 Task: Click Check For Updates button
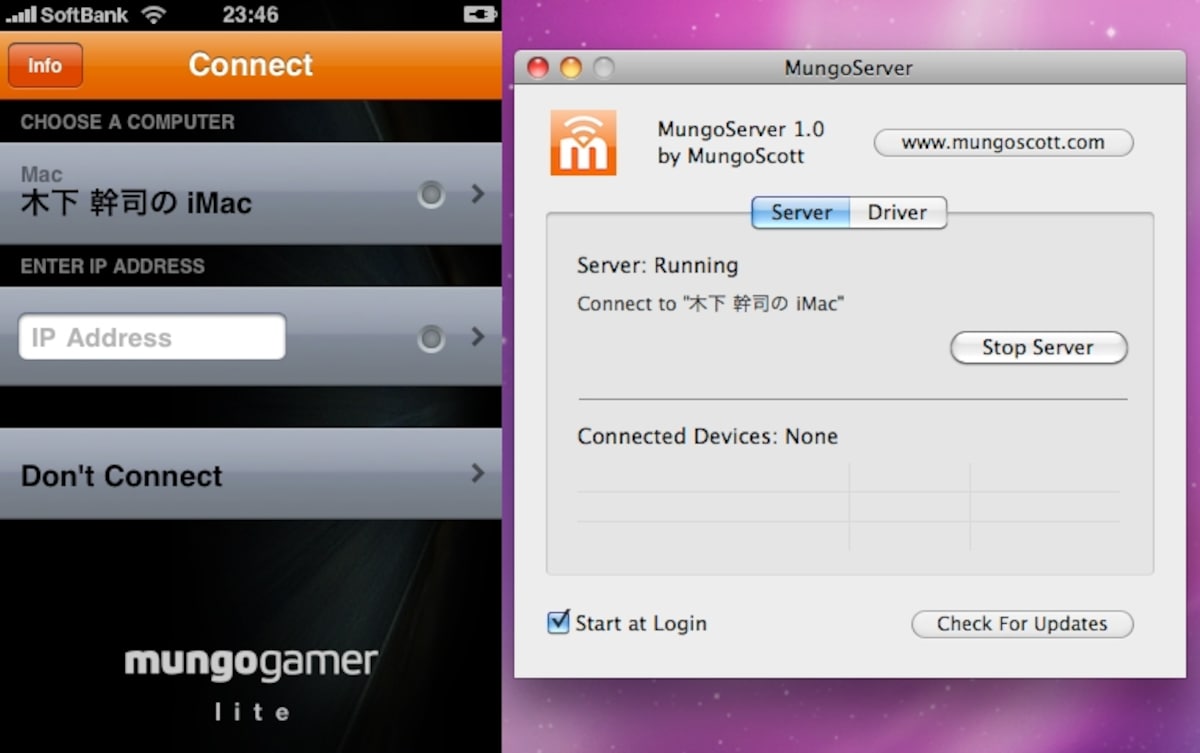(1022, 624)
